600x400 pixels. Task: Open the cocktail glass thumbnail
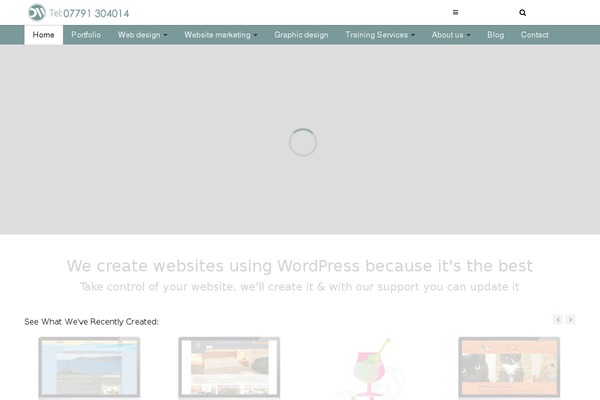369,369
